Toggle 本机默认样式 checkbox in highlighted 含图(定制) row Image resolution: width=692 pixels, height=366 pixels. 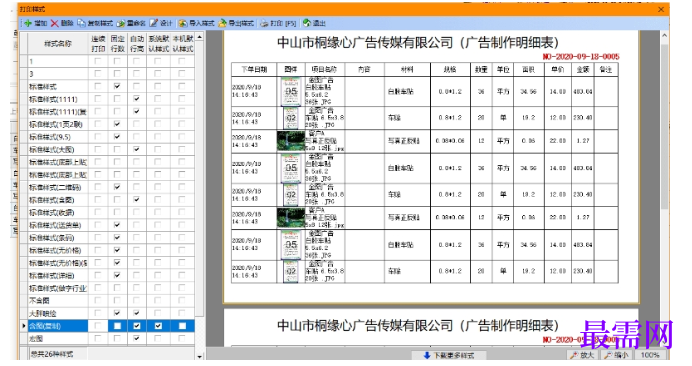point(182,326)
